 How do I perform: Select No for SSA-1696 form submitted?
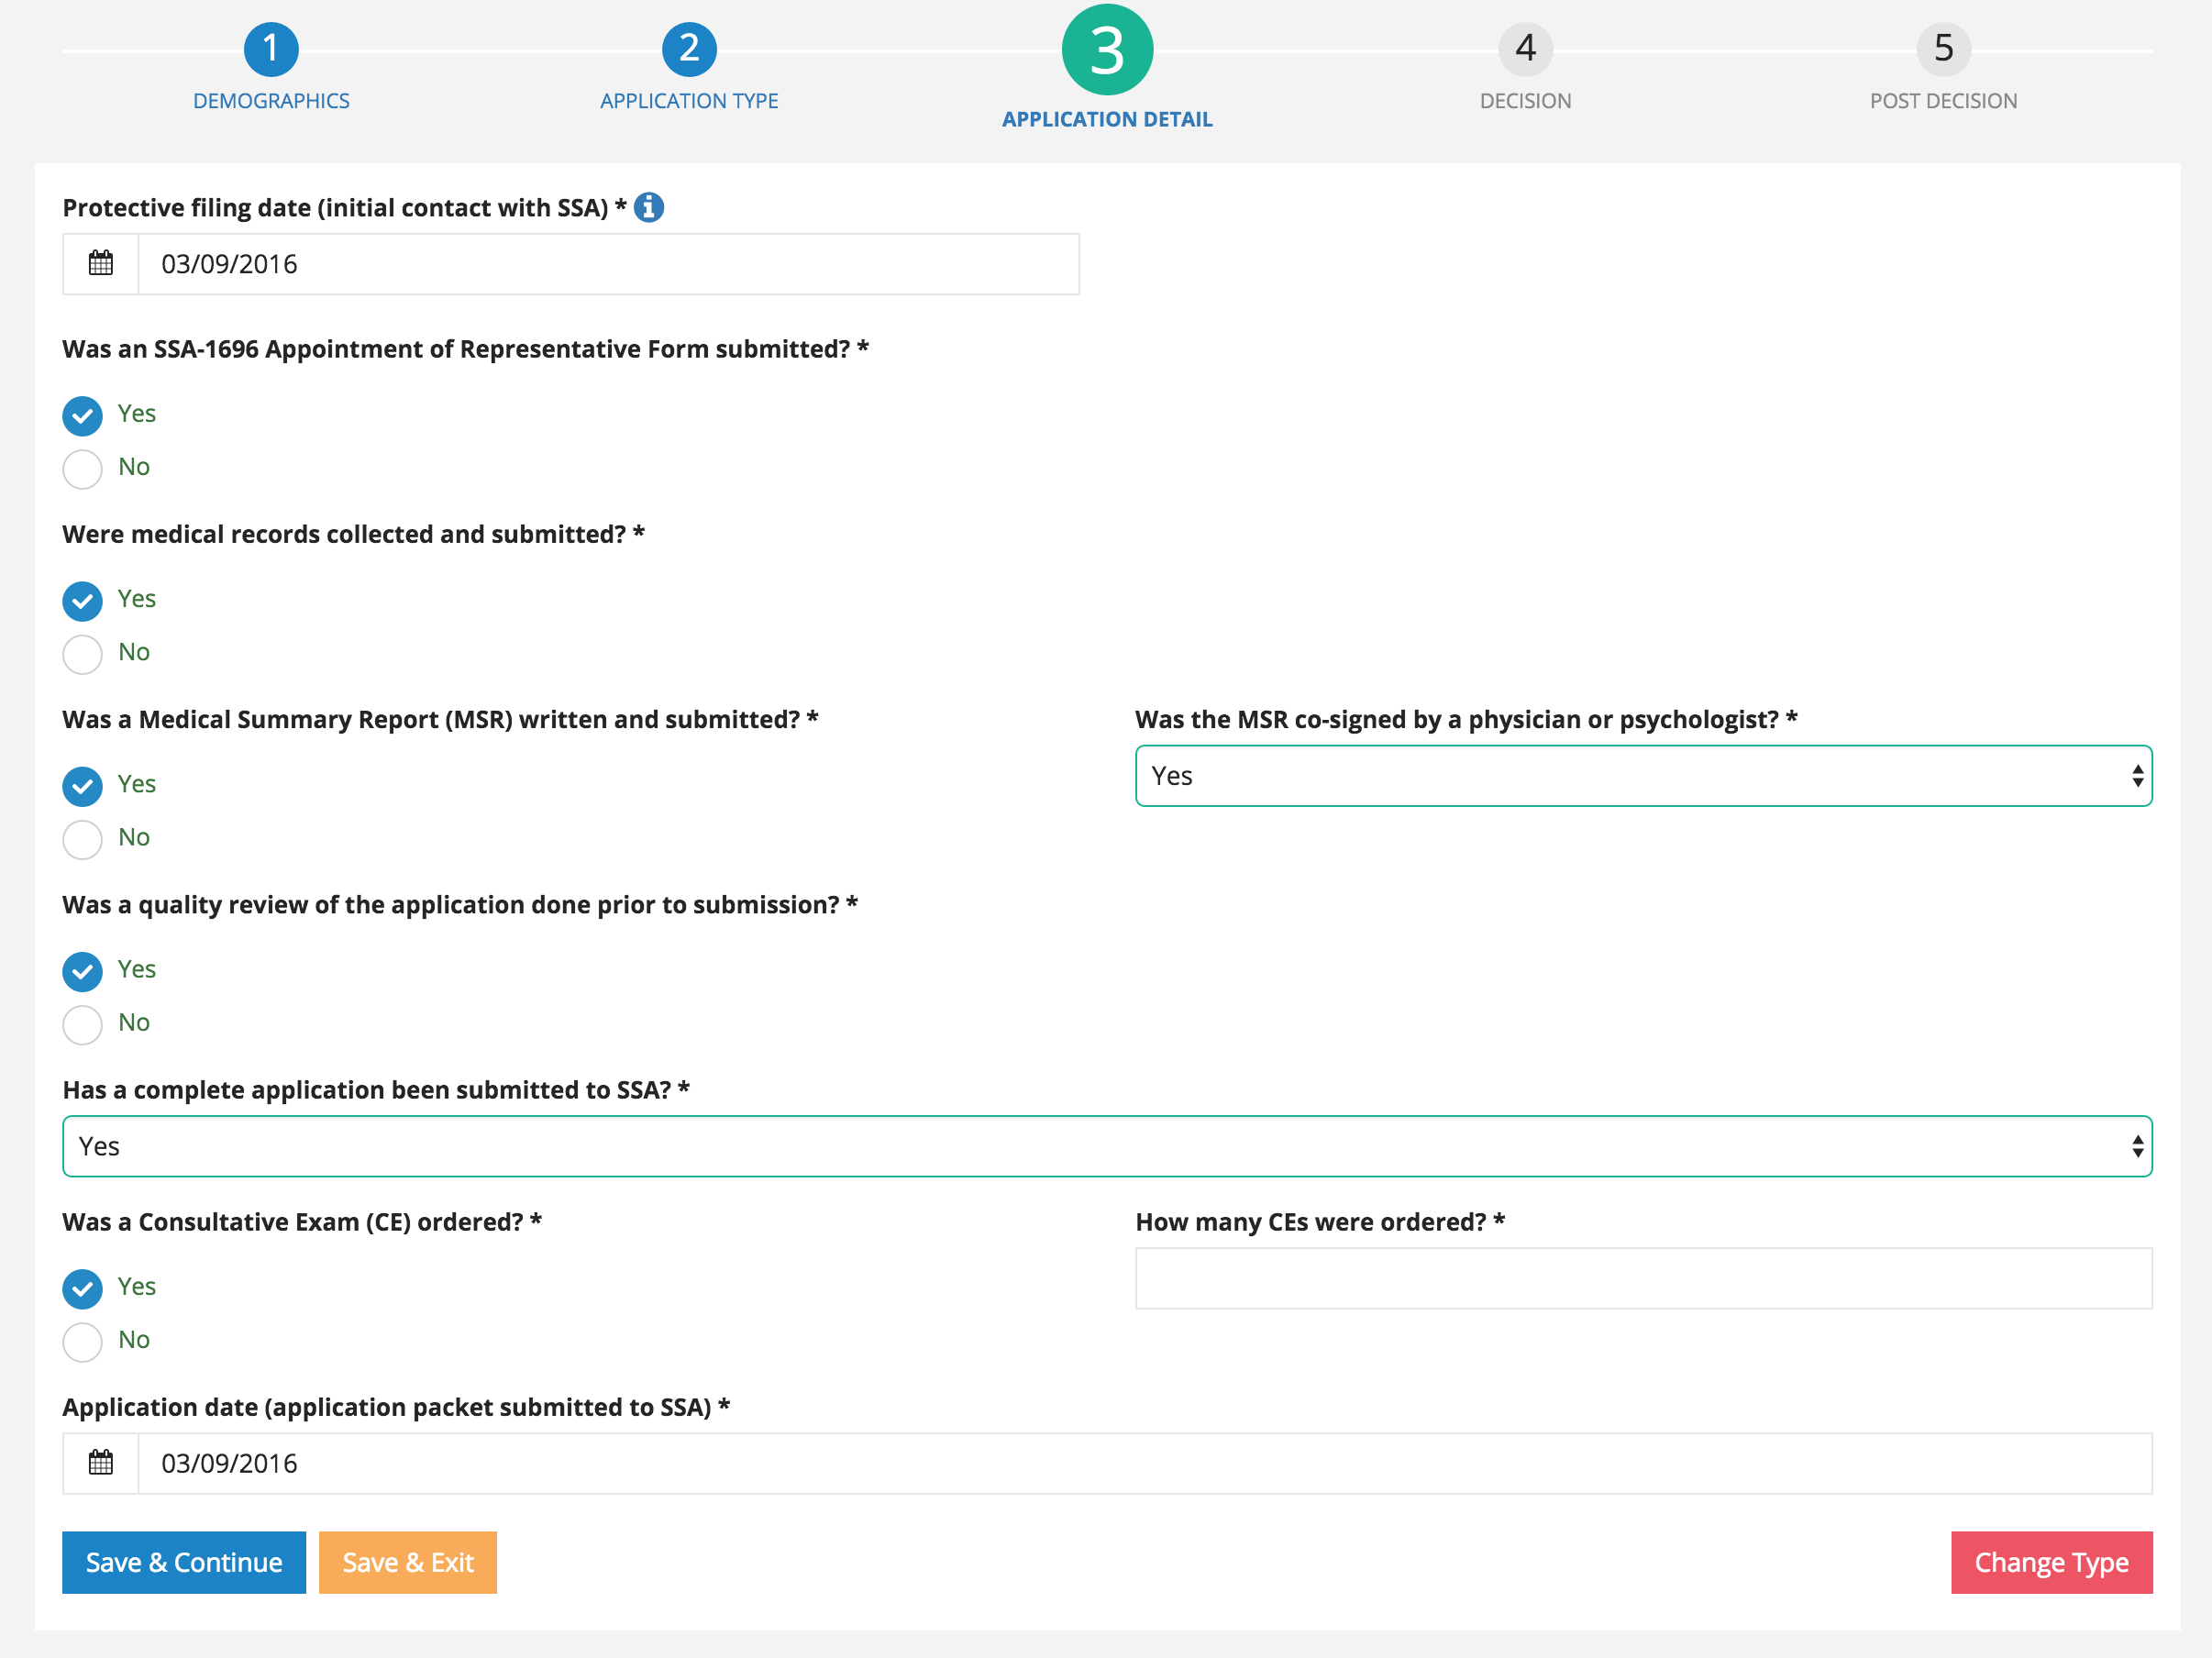[x=83, y=468]
